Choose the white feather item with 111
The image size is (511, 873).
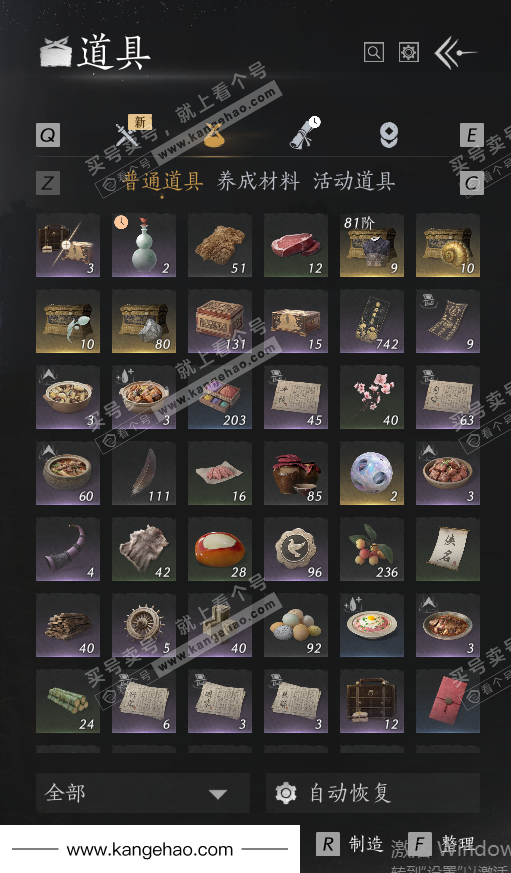144,473
